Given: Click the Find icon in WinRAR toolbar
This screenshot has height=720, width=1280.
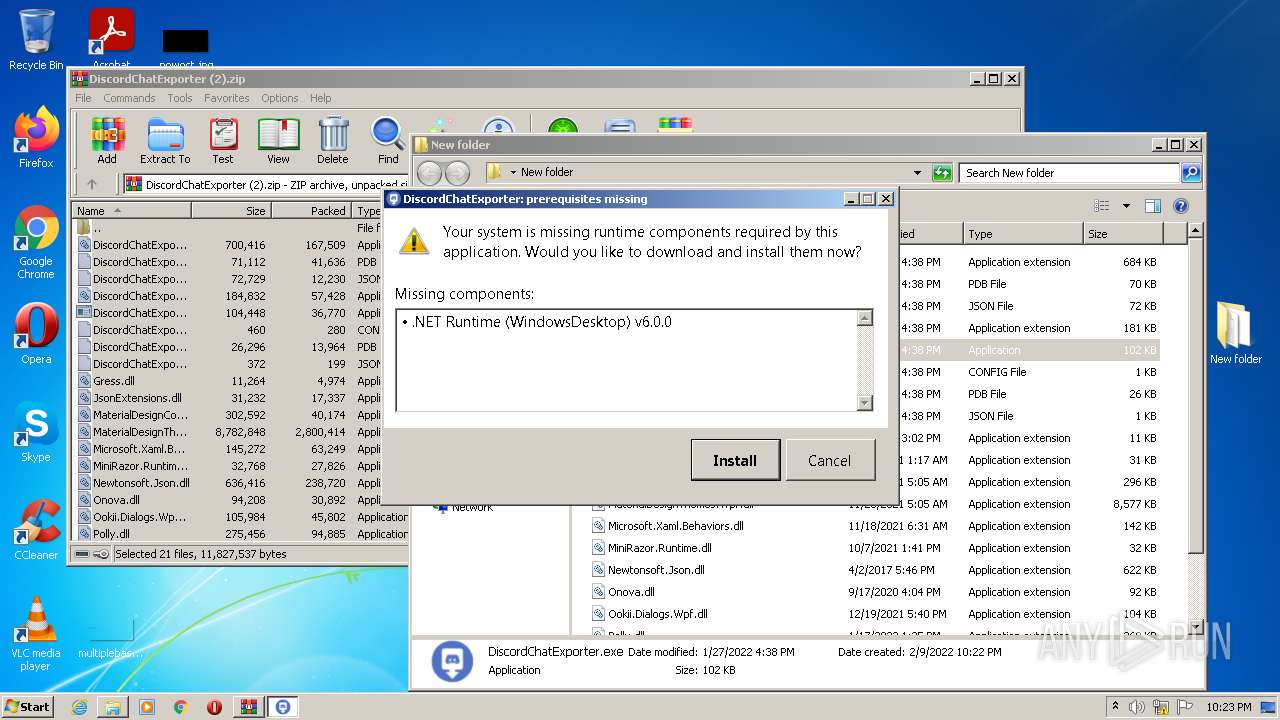Looking at the screenshot, I should point(388,140).
